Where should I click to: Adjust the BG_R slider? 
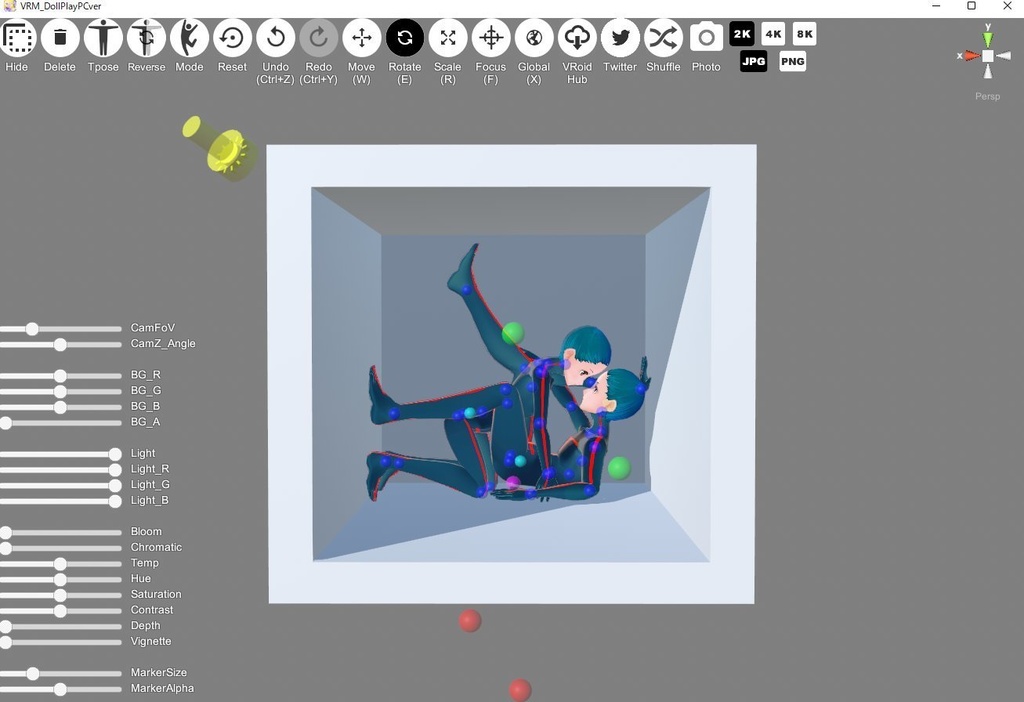(60, 376)
